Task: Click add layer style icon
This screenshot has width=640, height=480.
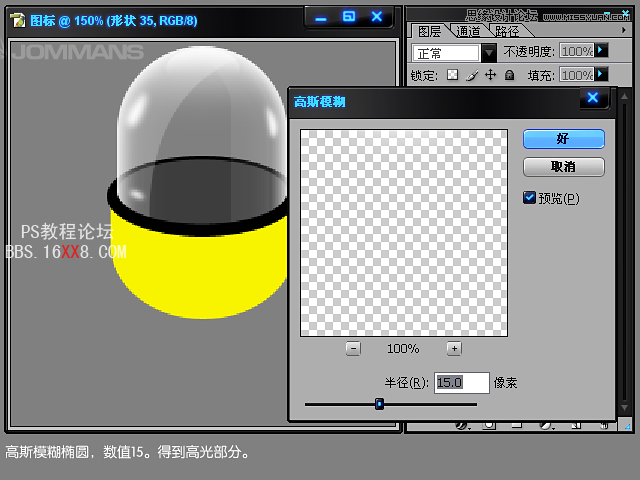Action: point(463,425)
